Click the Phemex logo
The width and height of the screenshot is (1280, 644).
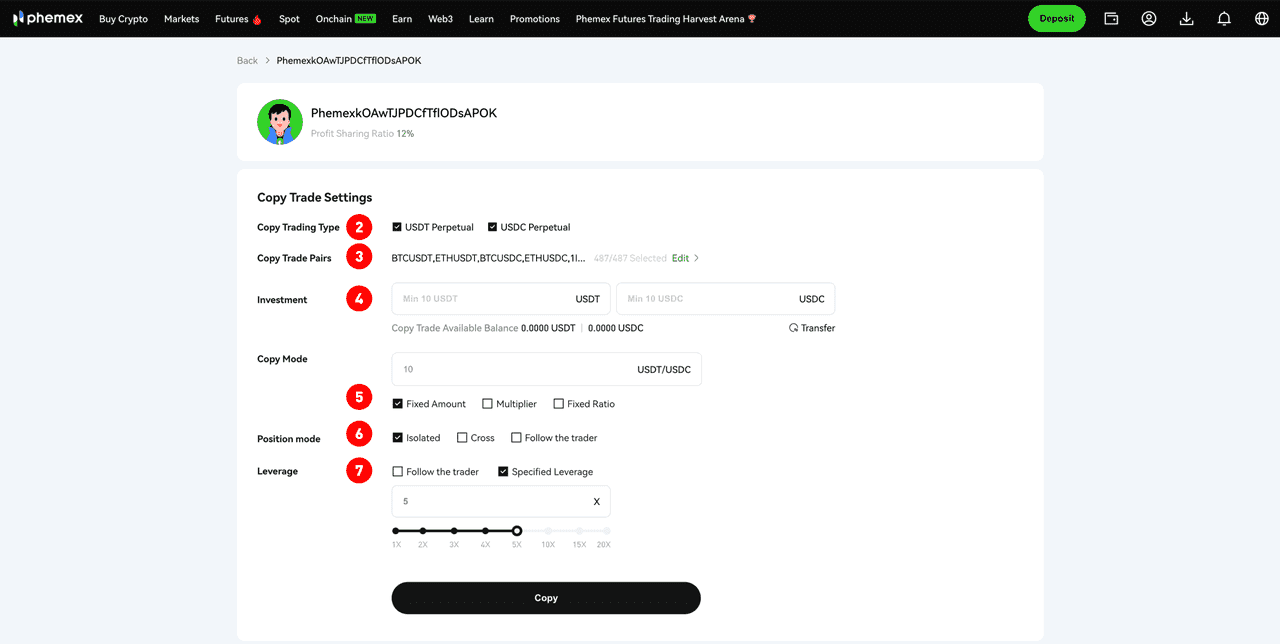[x=48, y=19]
